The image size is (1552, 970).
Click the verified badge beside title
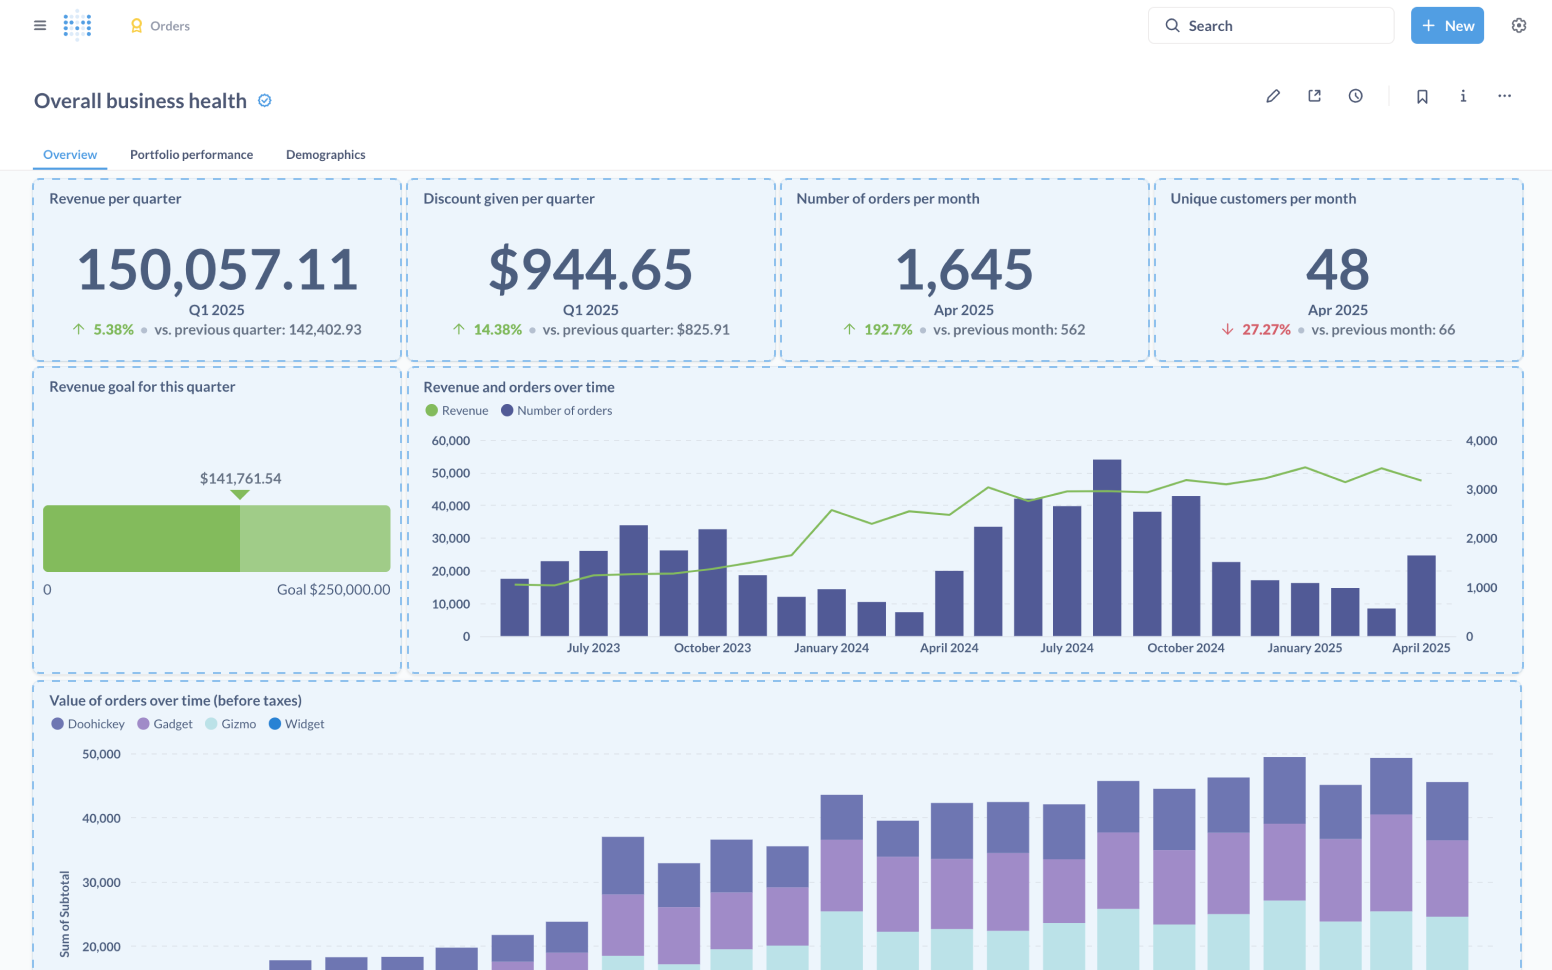pos(265,101)
